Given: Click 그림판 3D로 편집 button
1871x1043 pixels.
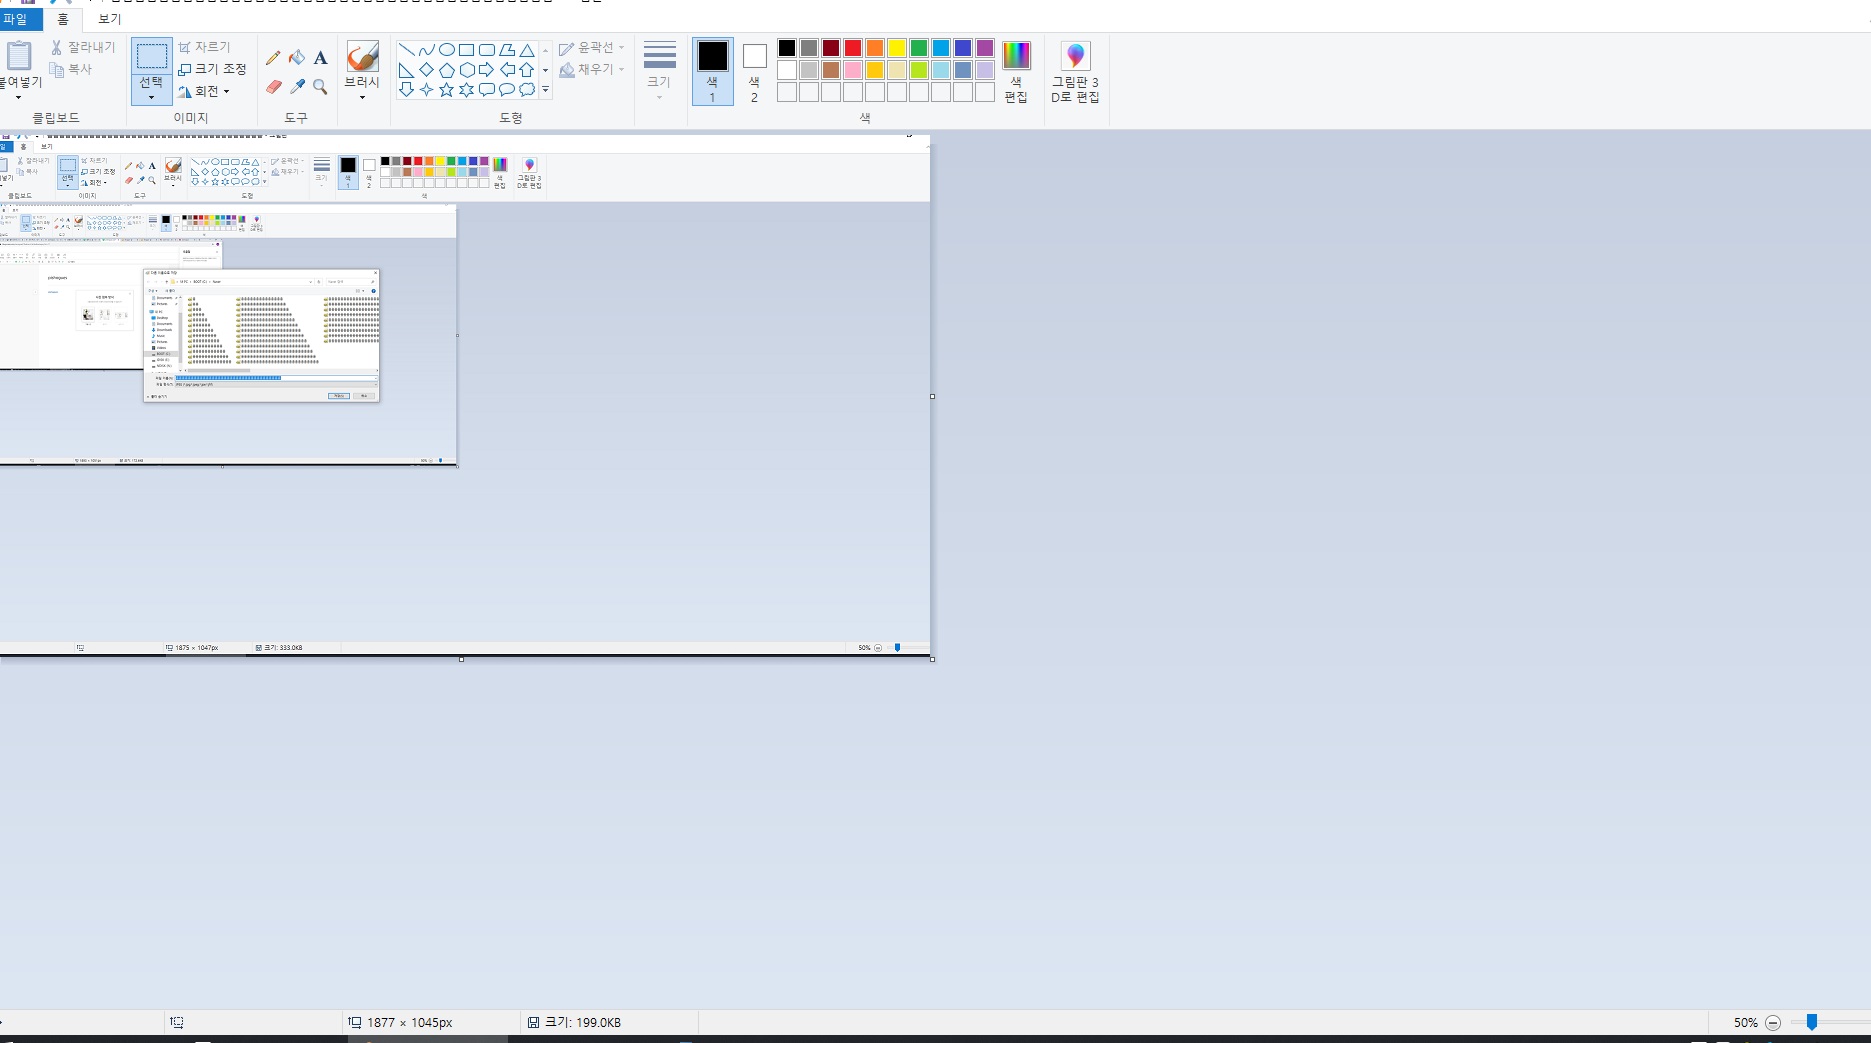Looking at the screenshot, I should [x=1075, y=72].
